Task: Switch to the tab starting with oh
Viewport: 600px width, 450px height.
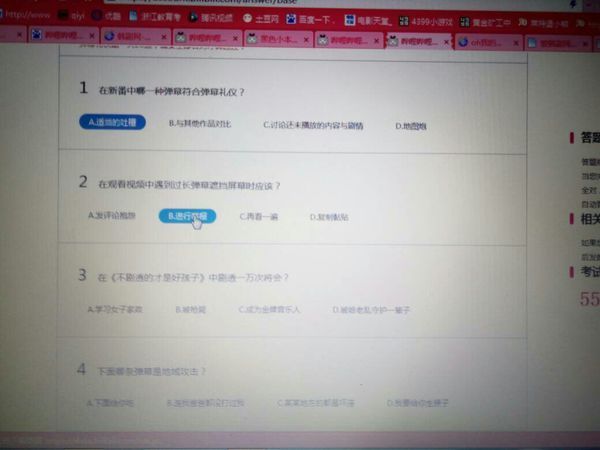Action: [489, 42]
